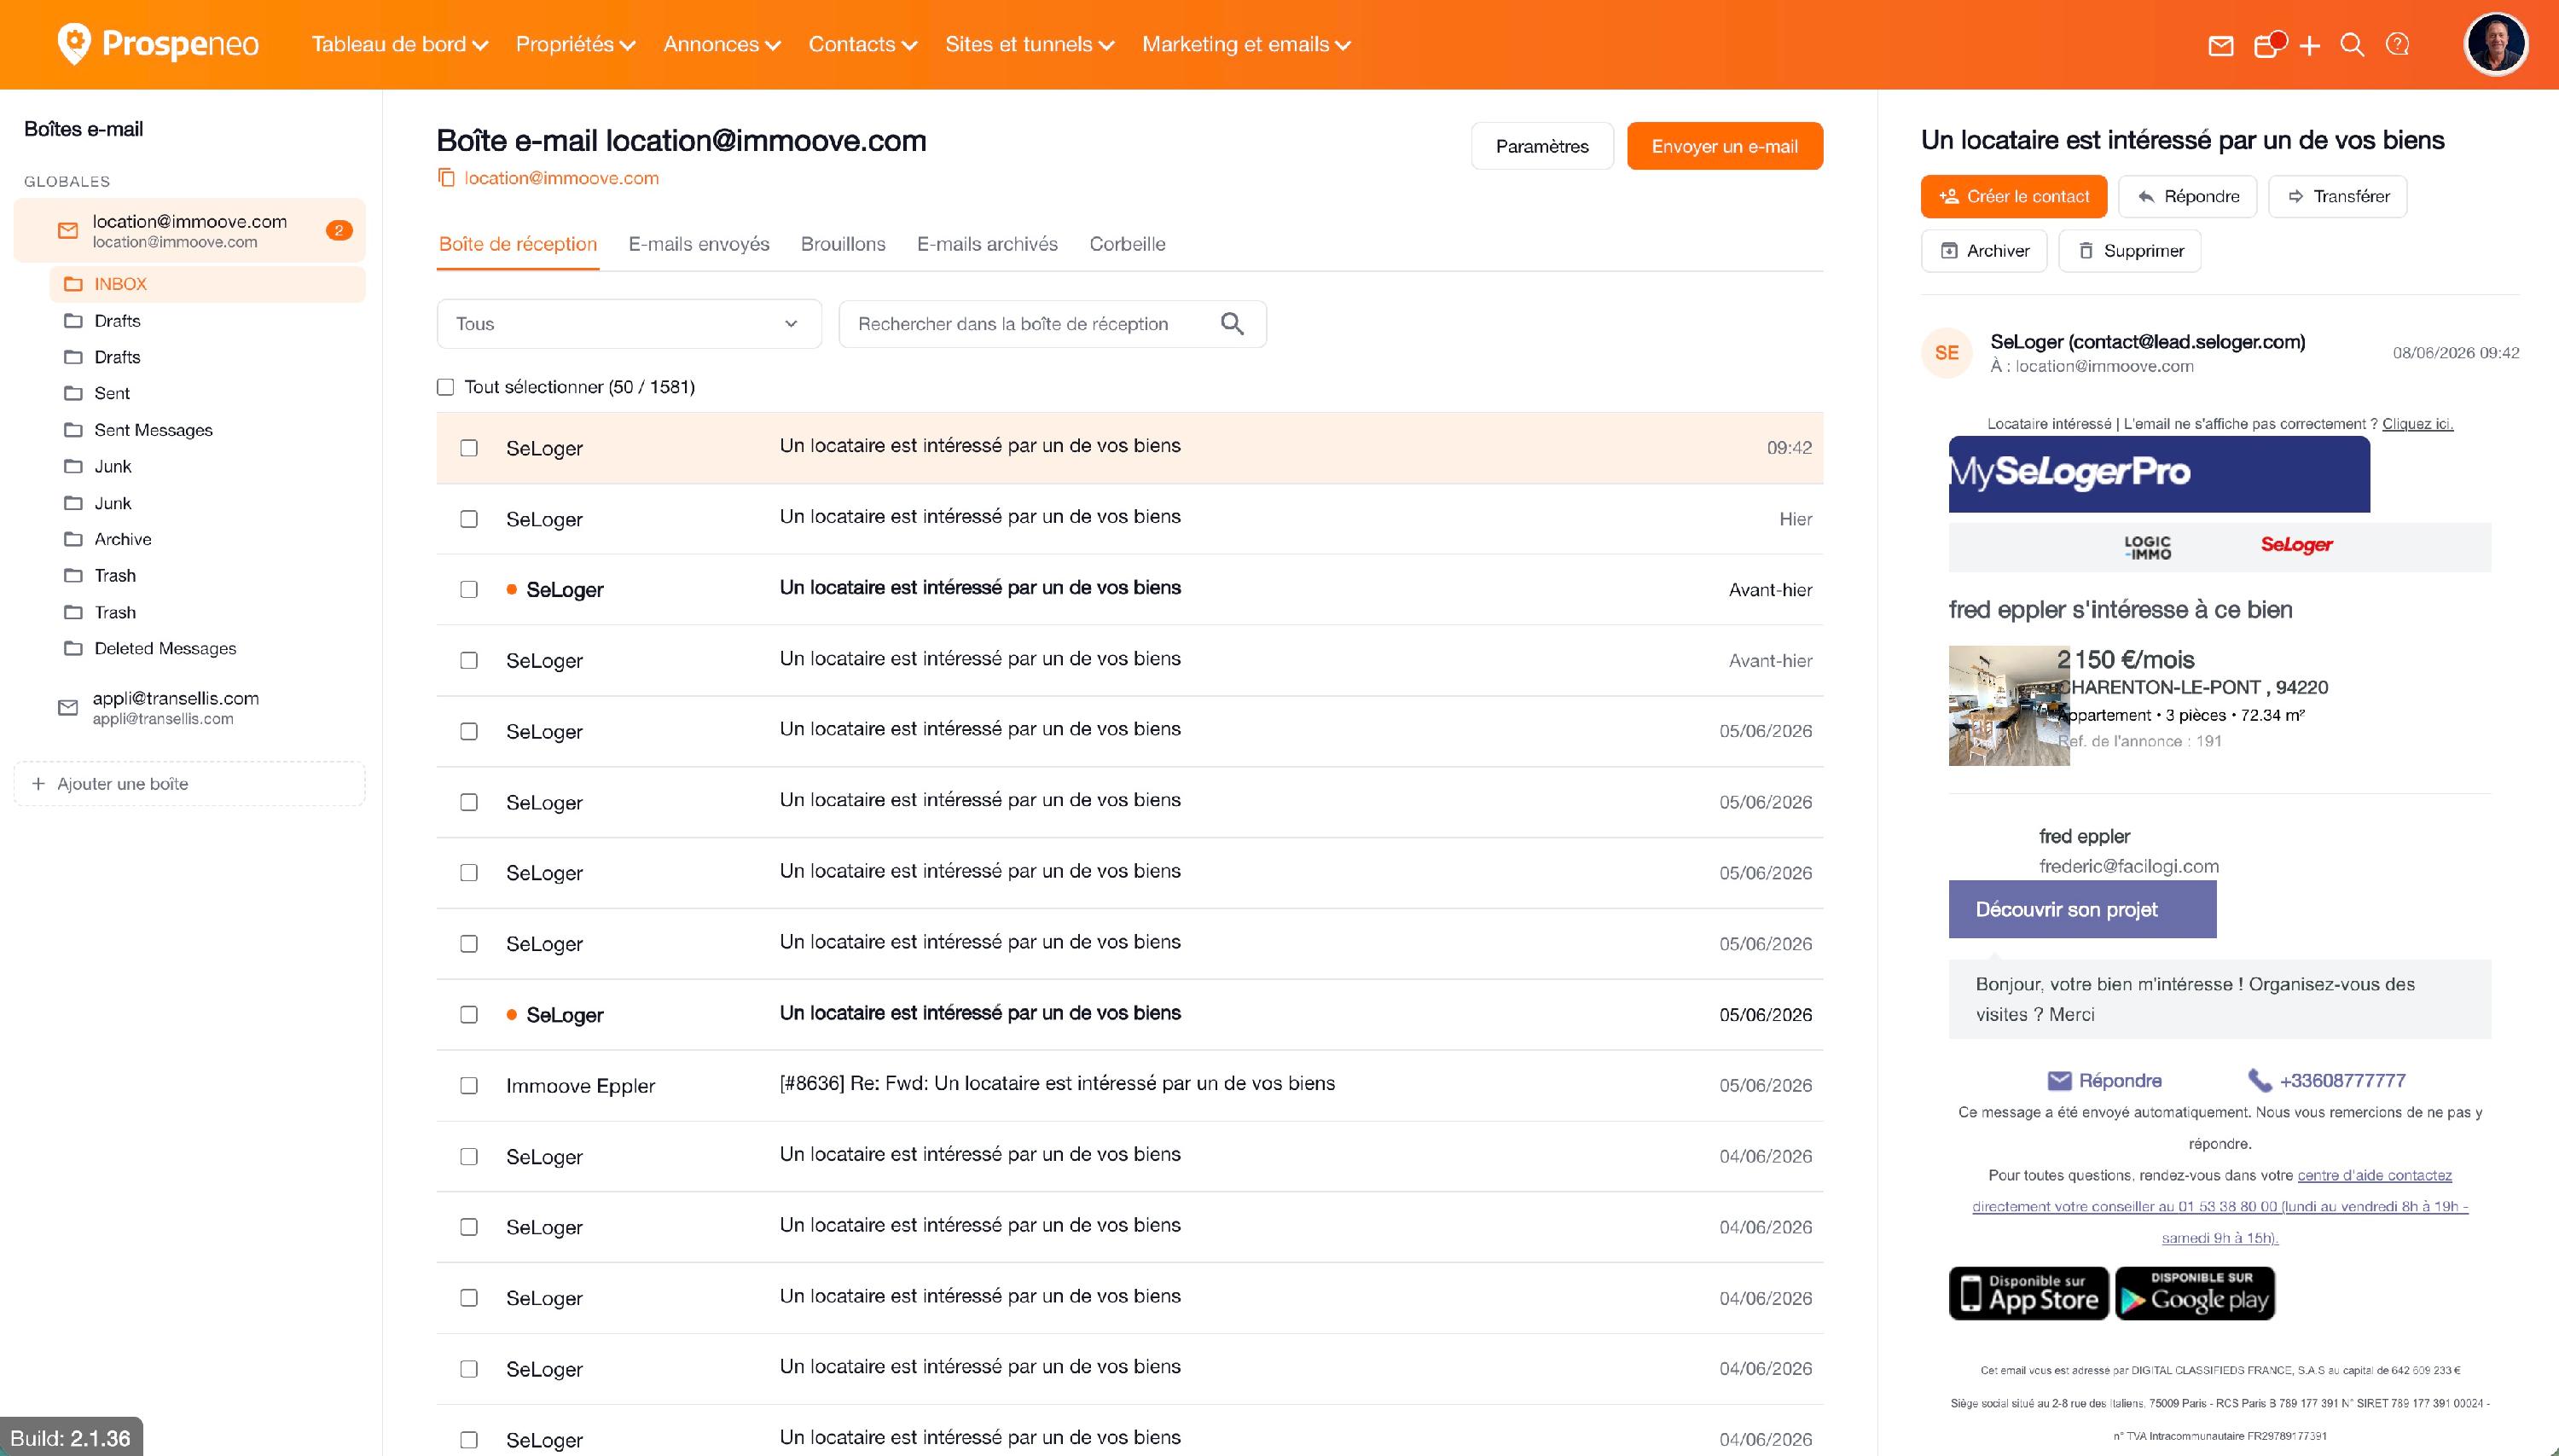The image size is (2559, 1456).
Task: Check the box for the 09:42 SeLoger email
Action: pyautogui.click(x=469, y=448)
